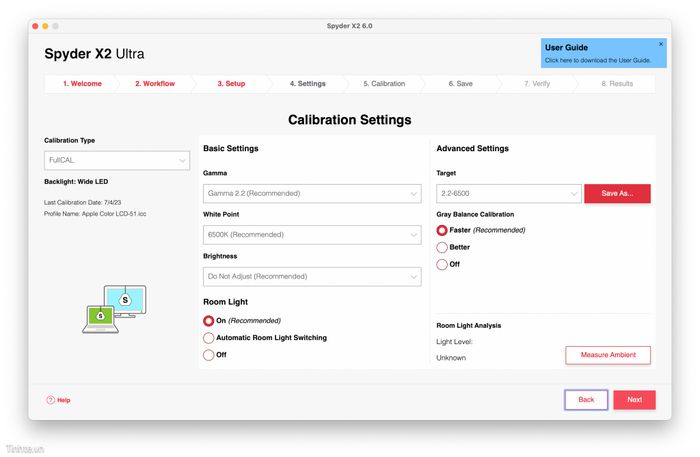Open the Target 2.2-6500 dropdown
The image size is (700, 457).
click(x=509, y=194)
